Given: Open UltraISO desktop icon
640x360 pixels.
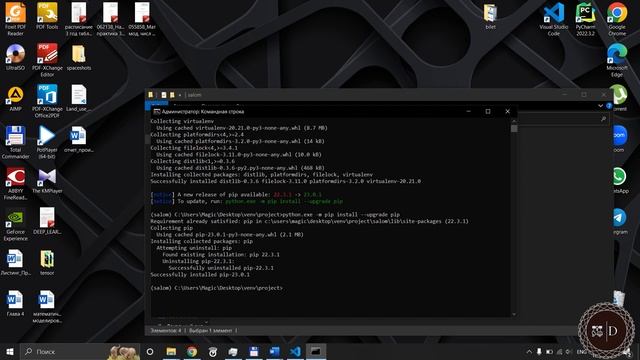Looking at the screenshot, I should coord(16,57).
